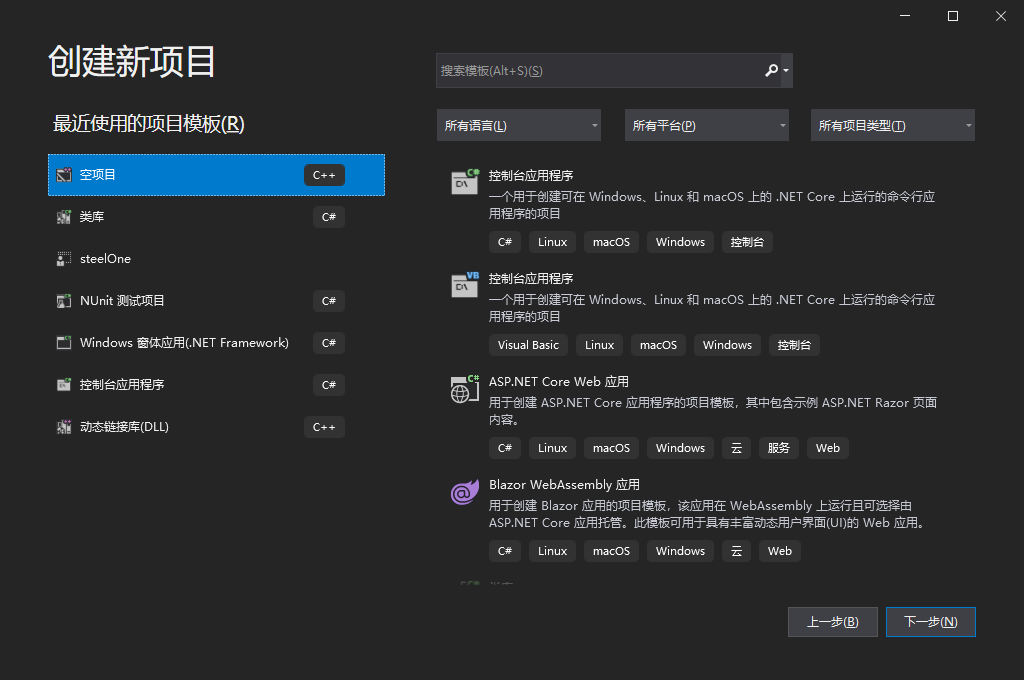1024x680 pixels.
Task: Select Blazor WebAssembly 应用 template
Action: pos(564,485)
